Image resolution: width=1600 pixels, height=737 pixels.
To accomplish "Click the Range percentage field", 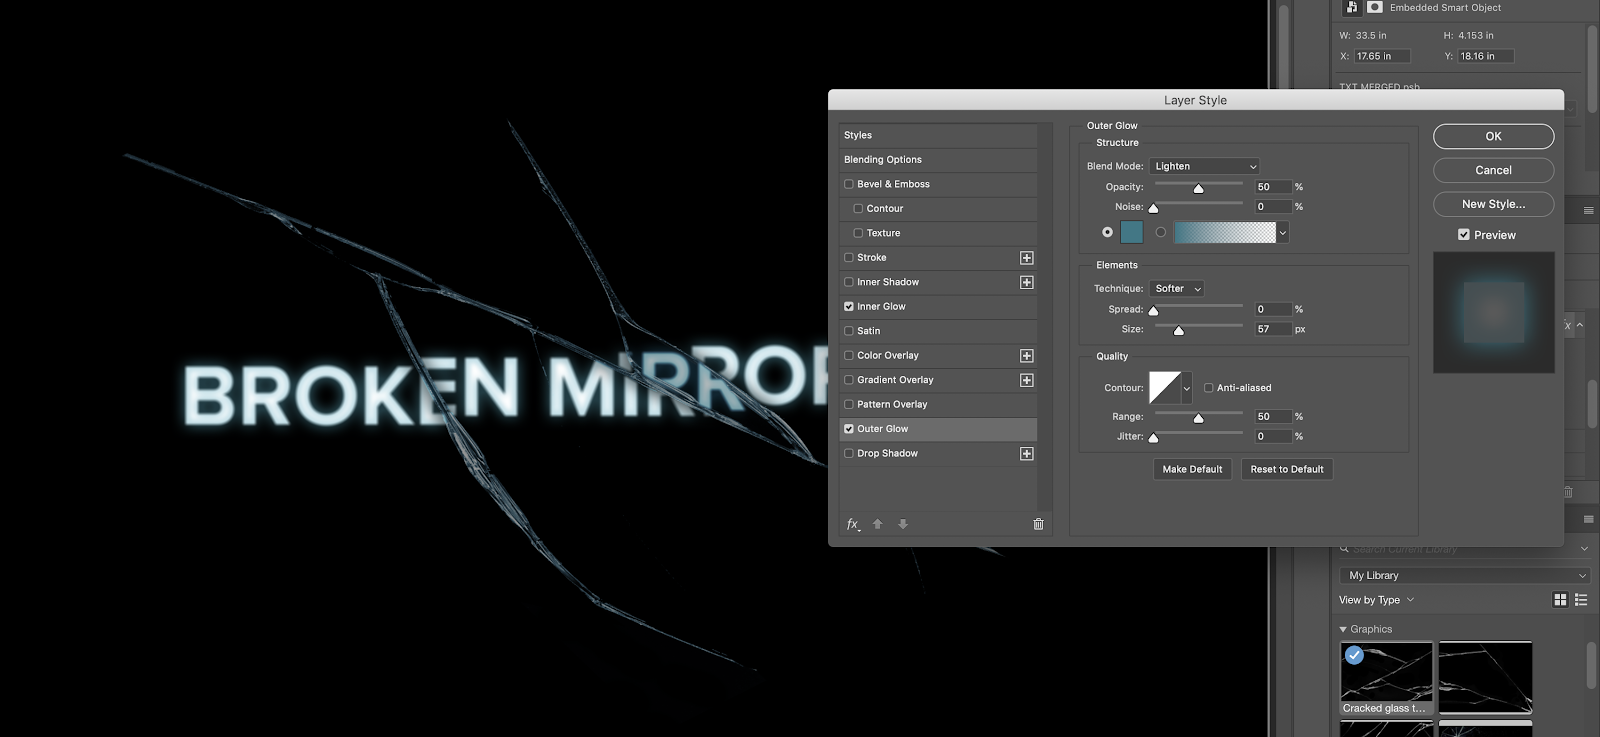I will click(1273, 417).
